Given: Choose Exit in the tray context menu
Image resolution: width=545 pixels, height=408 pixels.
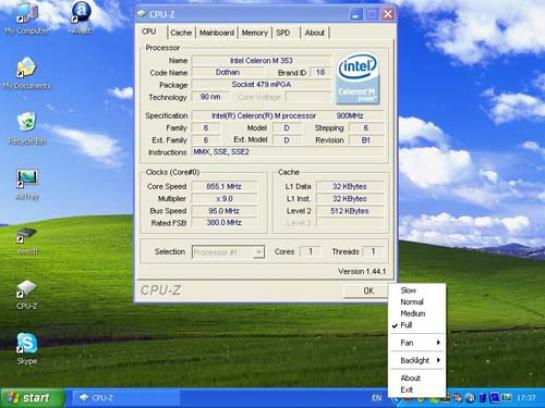Looking at the screenshot, I should point(417,390).
